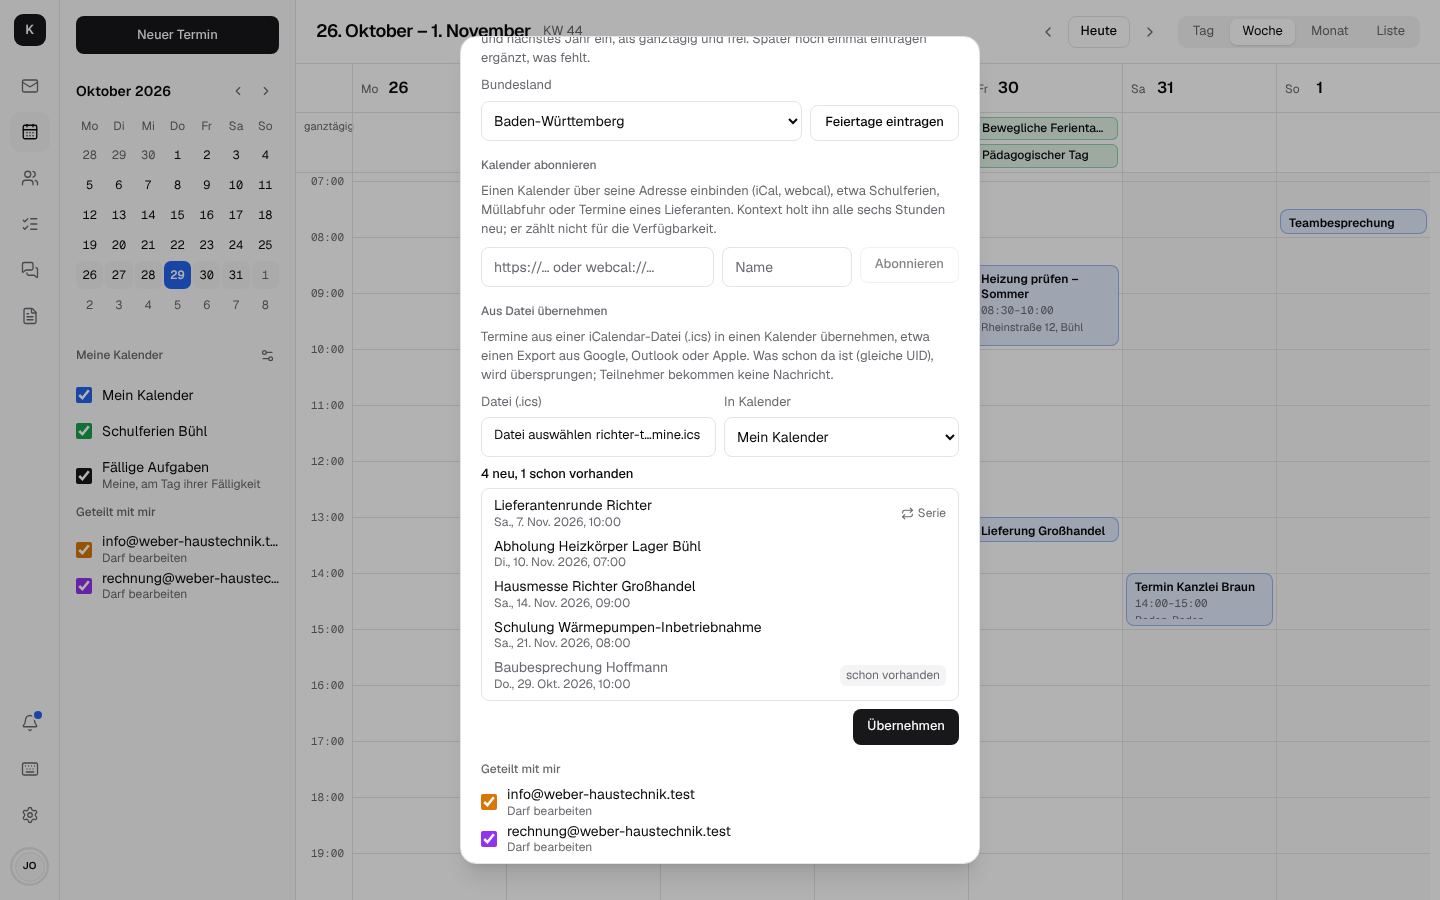
Task: Go to next month in mini calendar
Action: [266, 91]
